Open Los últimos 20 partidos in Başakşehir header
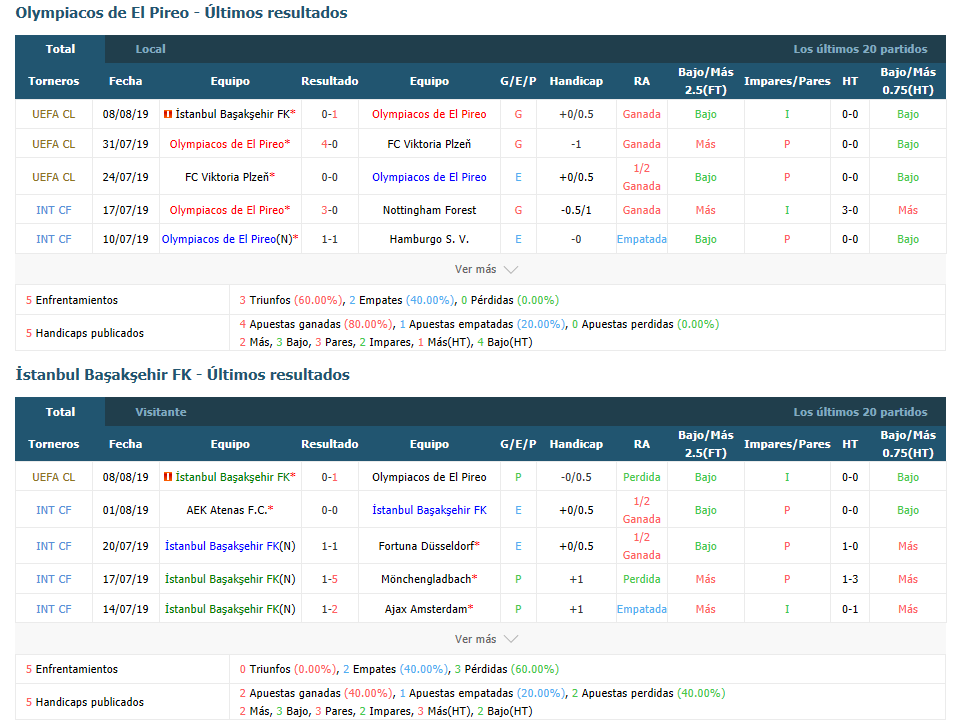Image resolution: width=956 pixels, height=728 pixels. tap(860, 412)
